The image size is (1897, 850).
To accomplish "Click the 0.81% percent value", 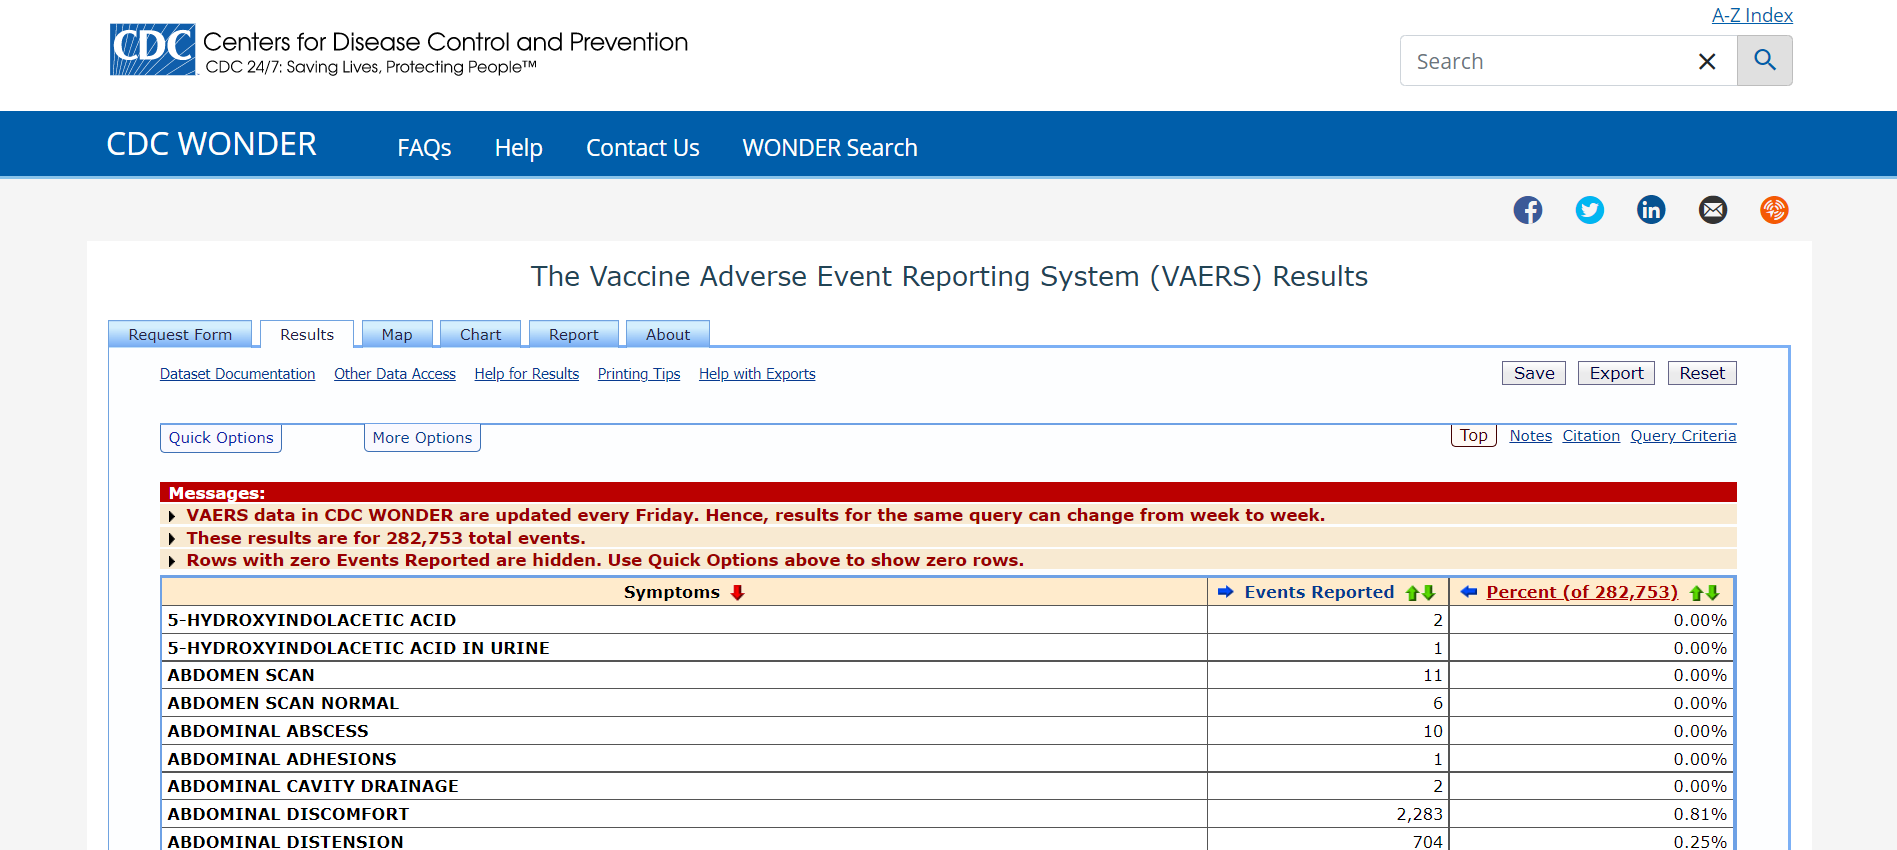I will [1700, 815].
